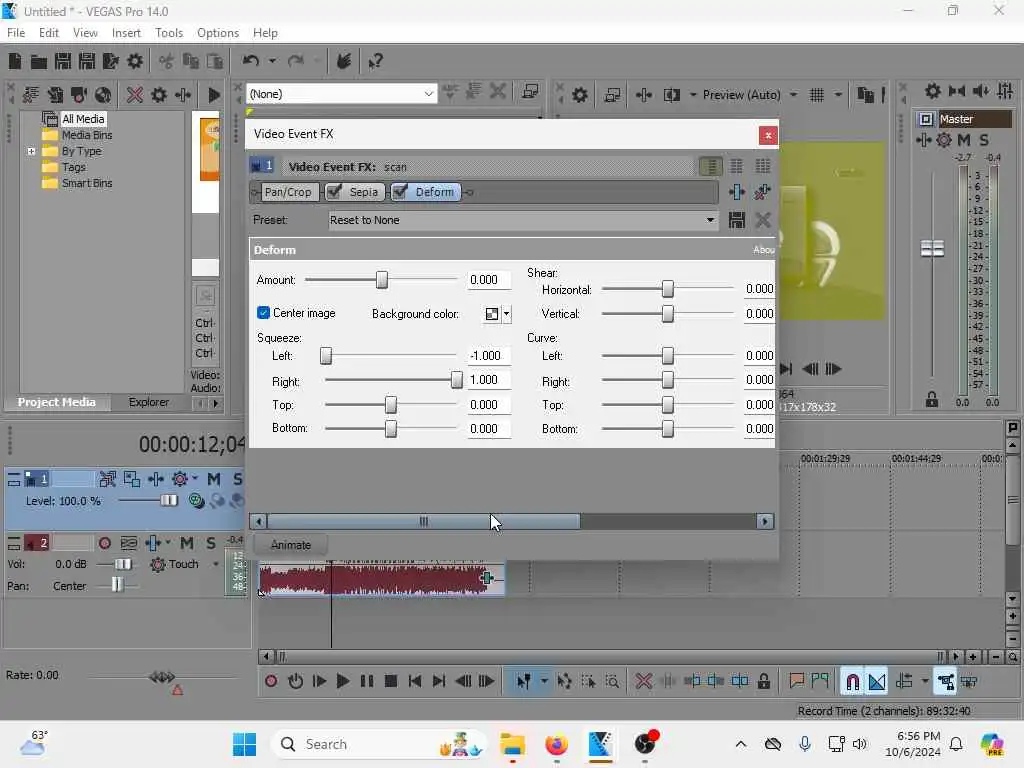Screen dimensions: 1024x768
Task: Click the Squeeze Left slider handle
Action: [326, 356]
